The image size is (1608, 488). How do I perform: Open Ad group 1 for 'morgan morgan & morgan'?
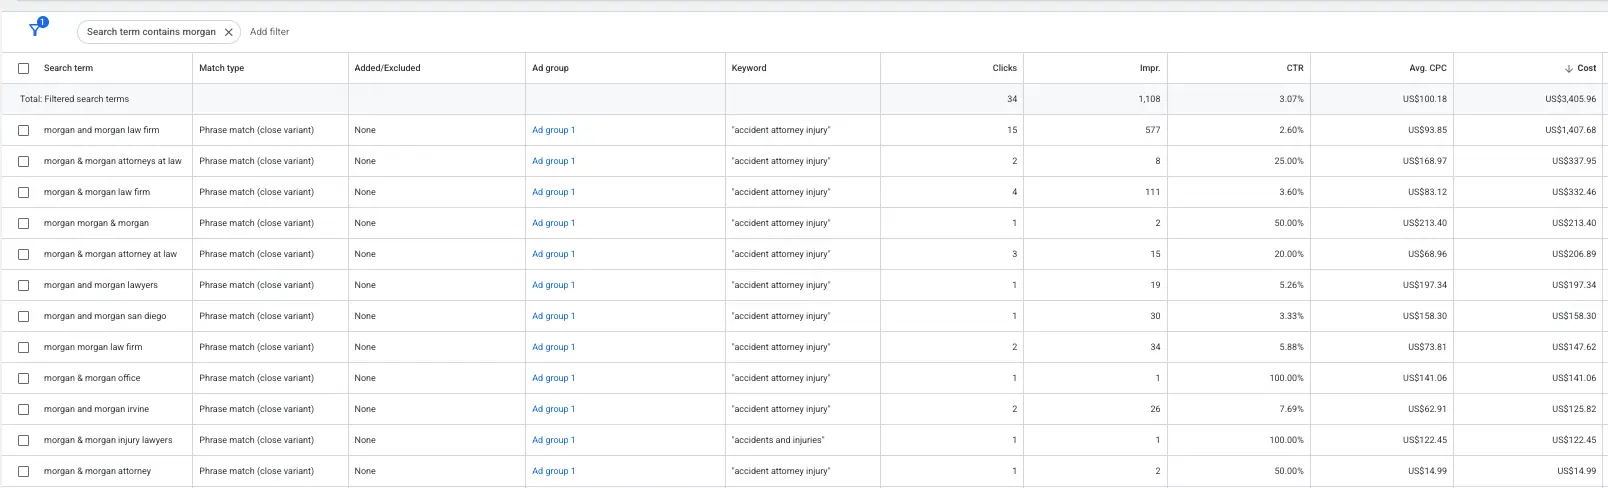[553, 223]
